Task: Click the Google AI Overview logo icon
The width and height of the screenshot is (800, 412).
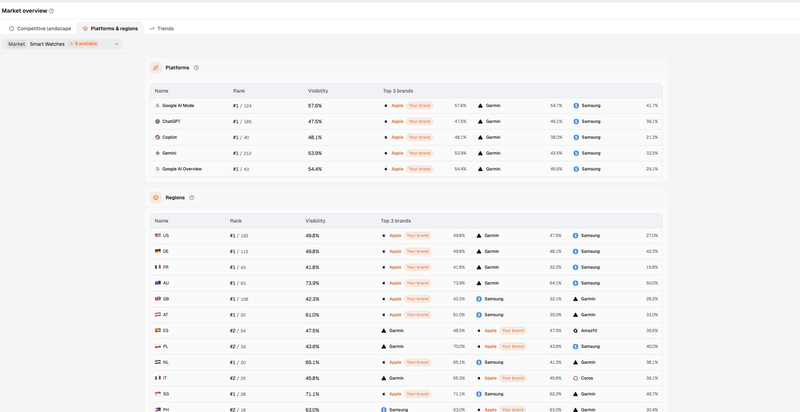Action: pos(158,169)
